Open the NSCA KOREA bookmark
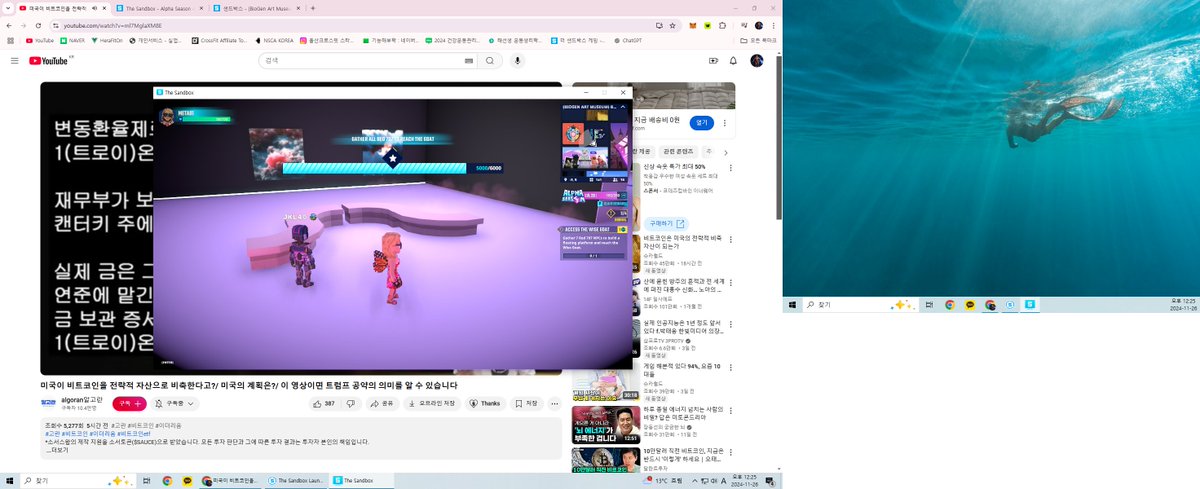This screenshot has width=1200, height=489. pos(274,41)
